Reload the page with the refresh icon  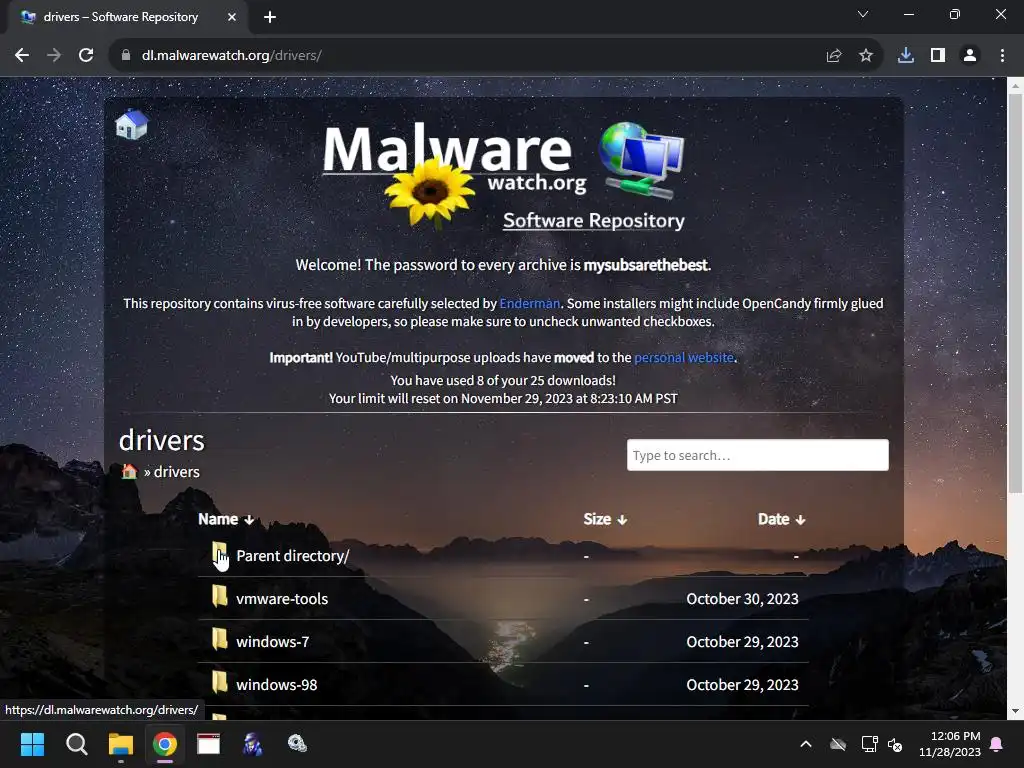pyautogui.click(x=86, y=56)
